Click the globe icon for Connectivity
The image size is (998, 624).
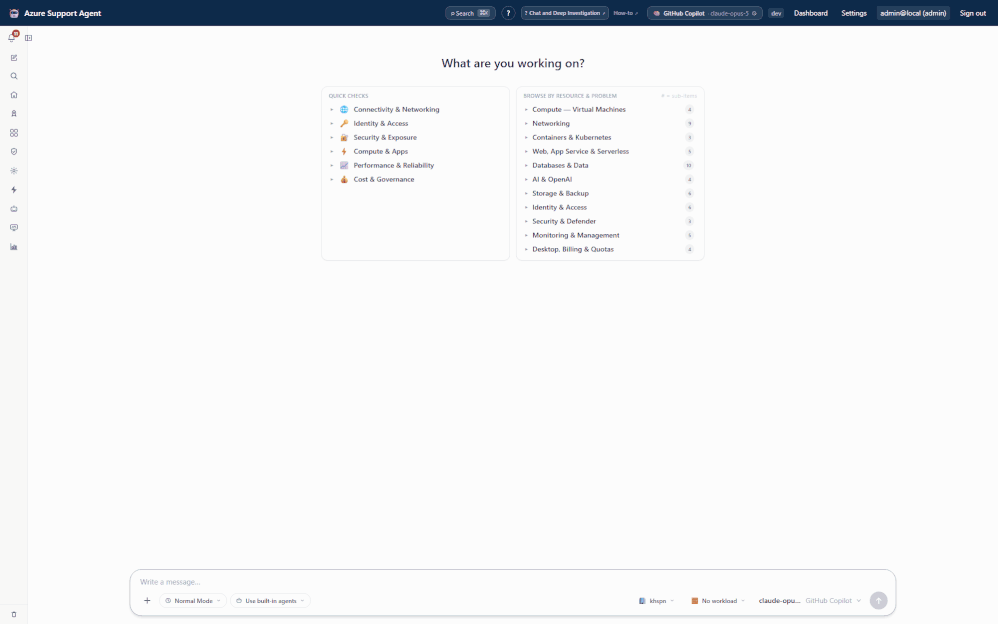click(x=344, y=110)
